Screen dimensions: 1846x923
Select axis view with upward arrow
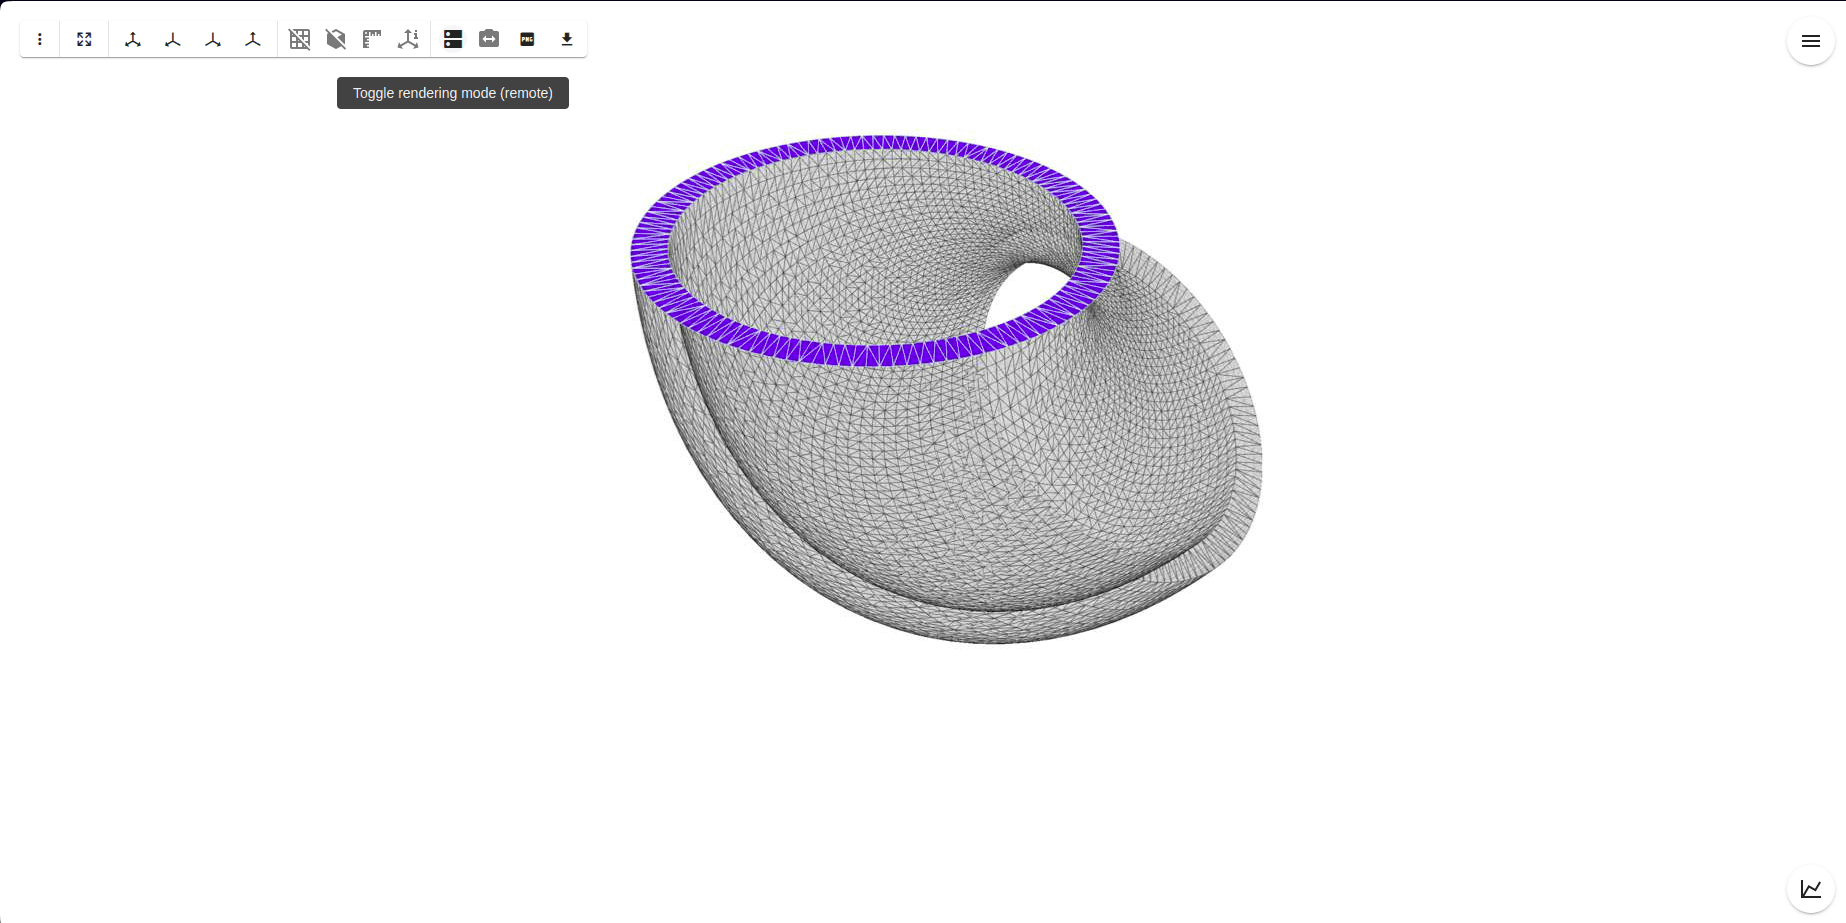point(253,39)
